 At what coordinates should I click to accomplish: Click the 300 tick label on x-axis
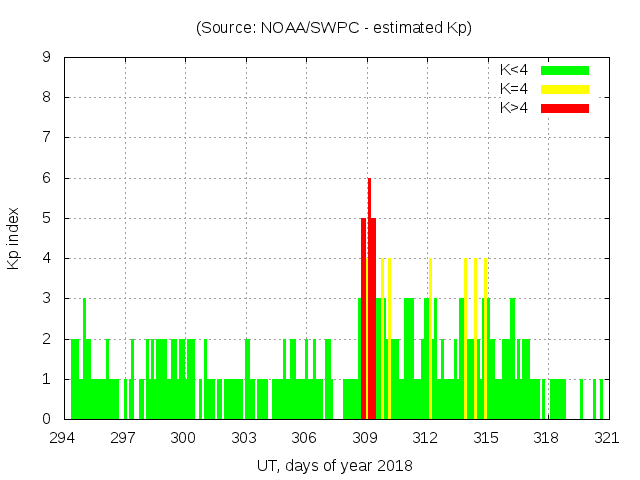(x=184, y=438)
